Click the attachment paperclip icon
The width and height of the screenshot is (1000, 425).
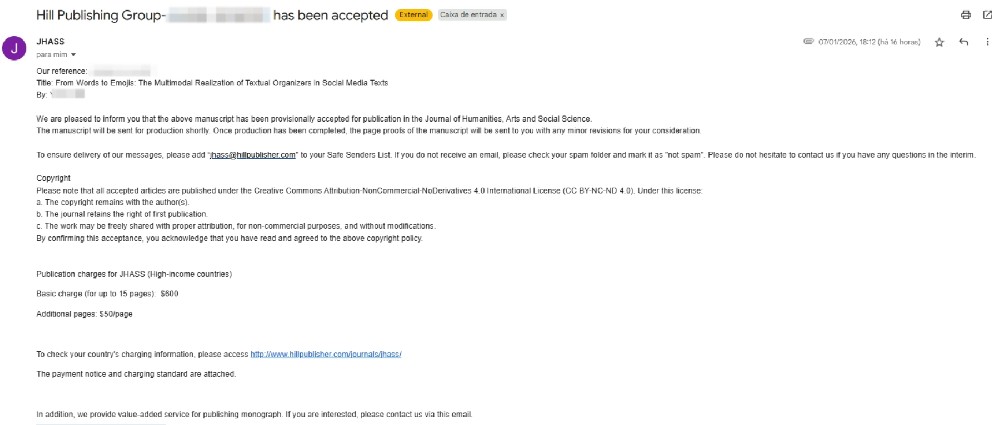[808, 42]
